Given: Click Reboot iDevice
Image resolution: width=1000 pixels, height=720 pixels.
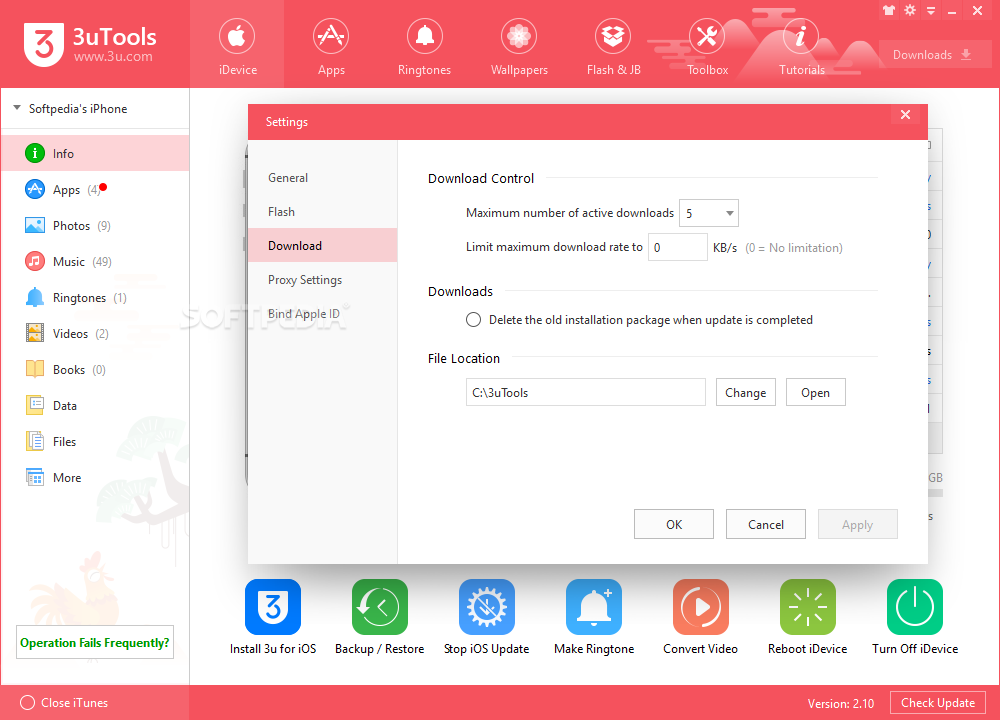Looking at the screenshot, I should tap(807, 617).
